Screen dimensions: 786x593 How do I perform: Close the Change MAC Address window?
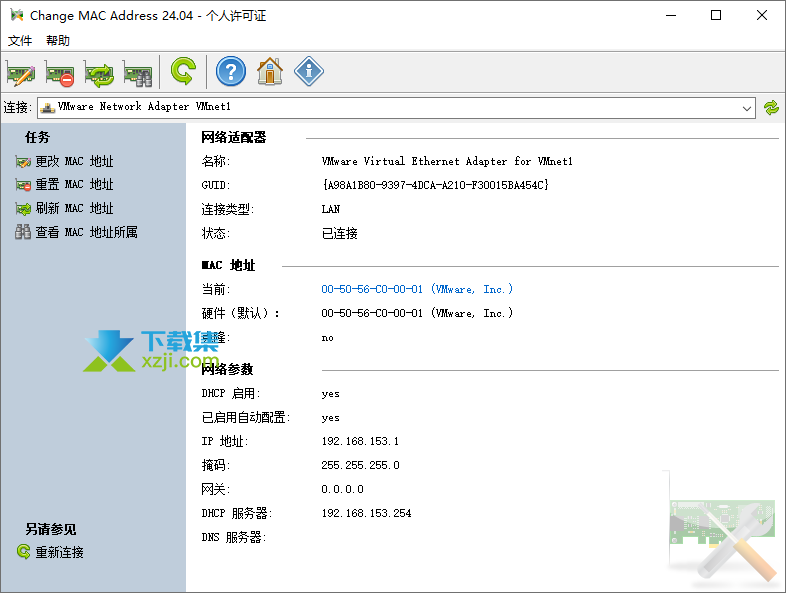761,16
